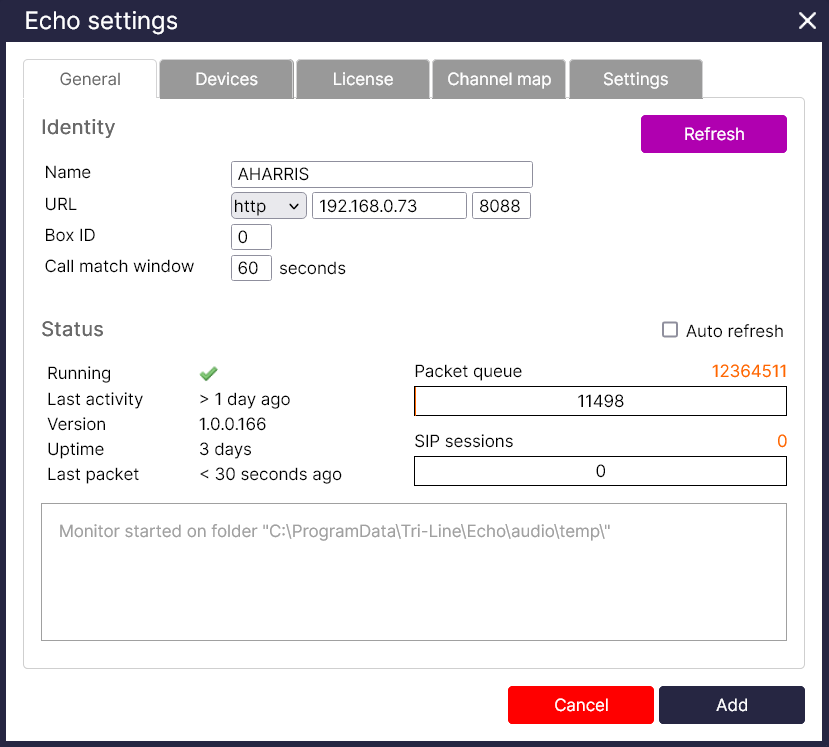This screenshot has width=829, height=747.
Task: Click the Call match window seconds field
Action: click(x=251, y=268)
